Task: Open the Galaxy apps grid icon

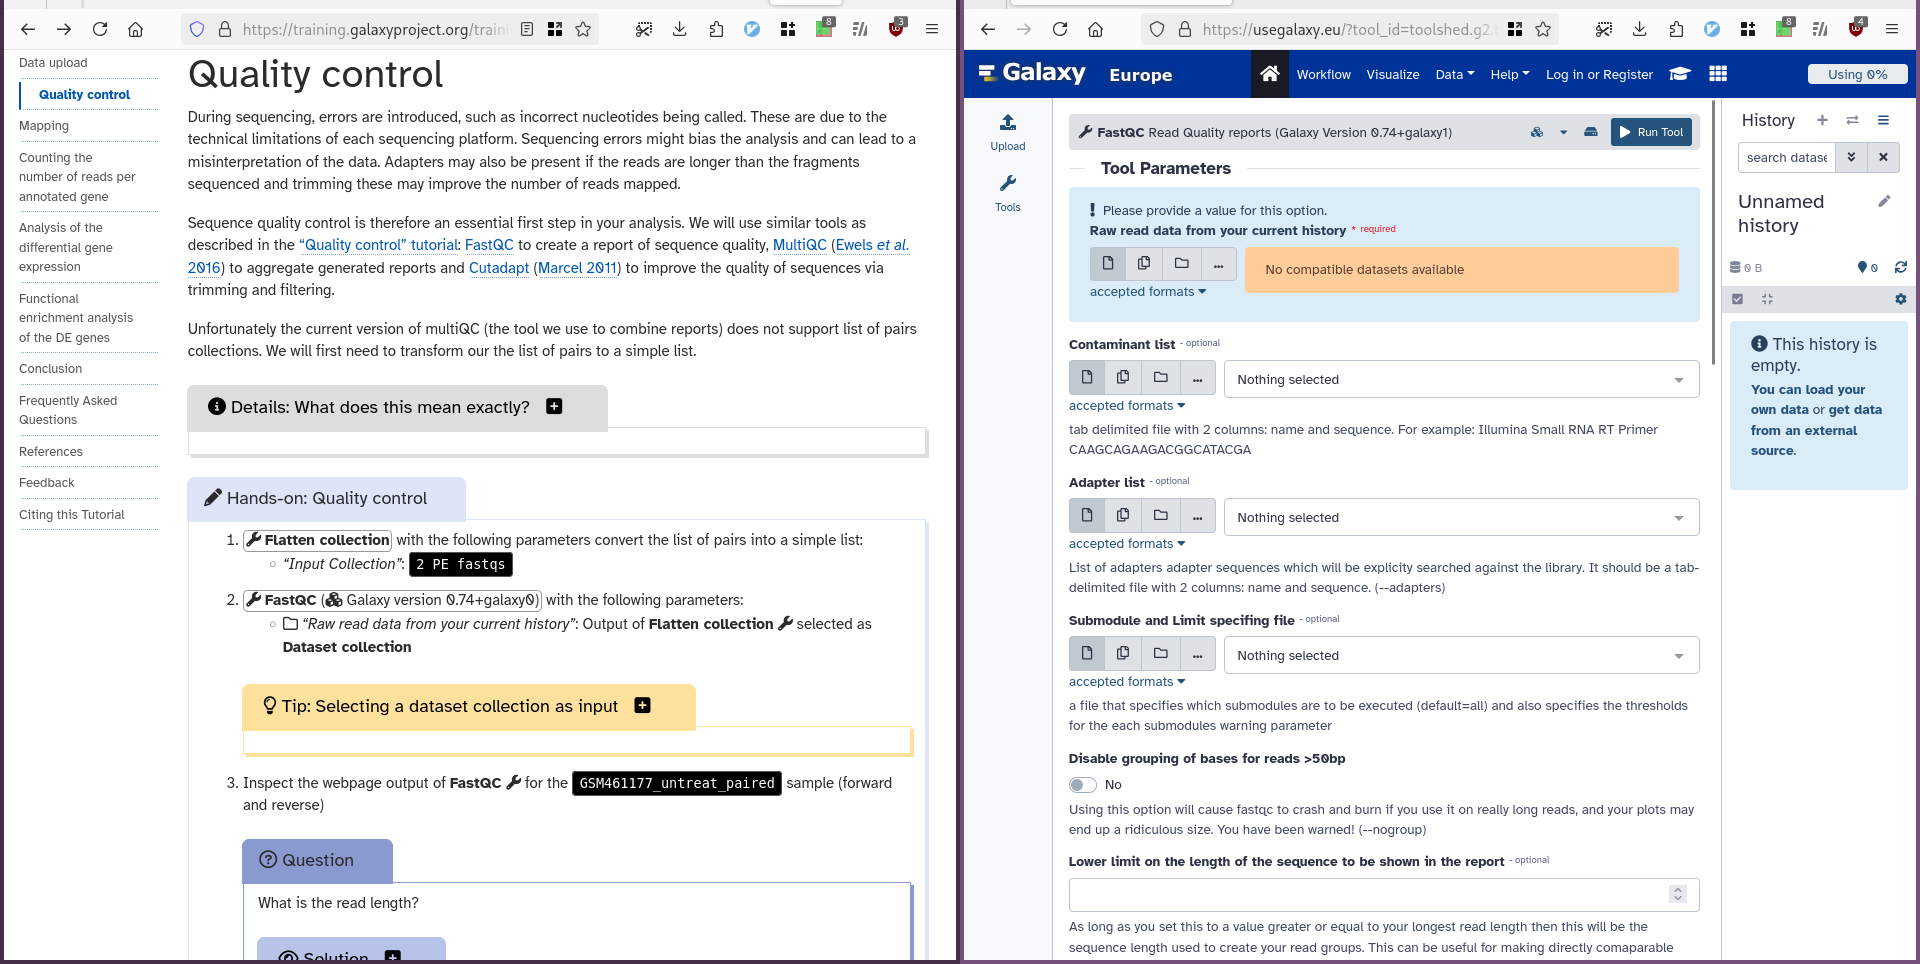Action: [x=1718, y=74]
